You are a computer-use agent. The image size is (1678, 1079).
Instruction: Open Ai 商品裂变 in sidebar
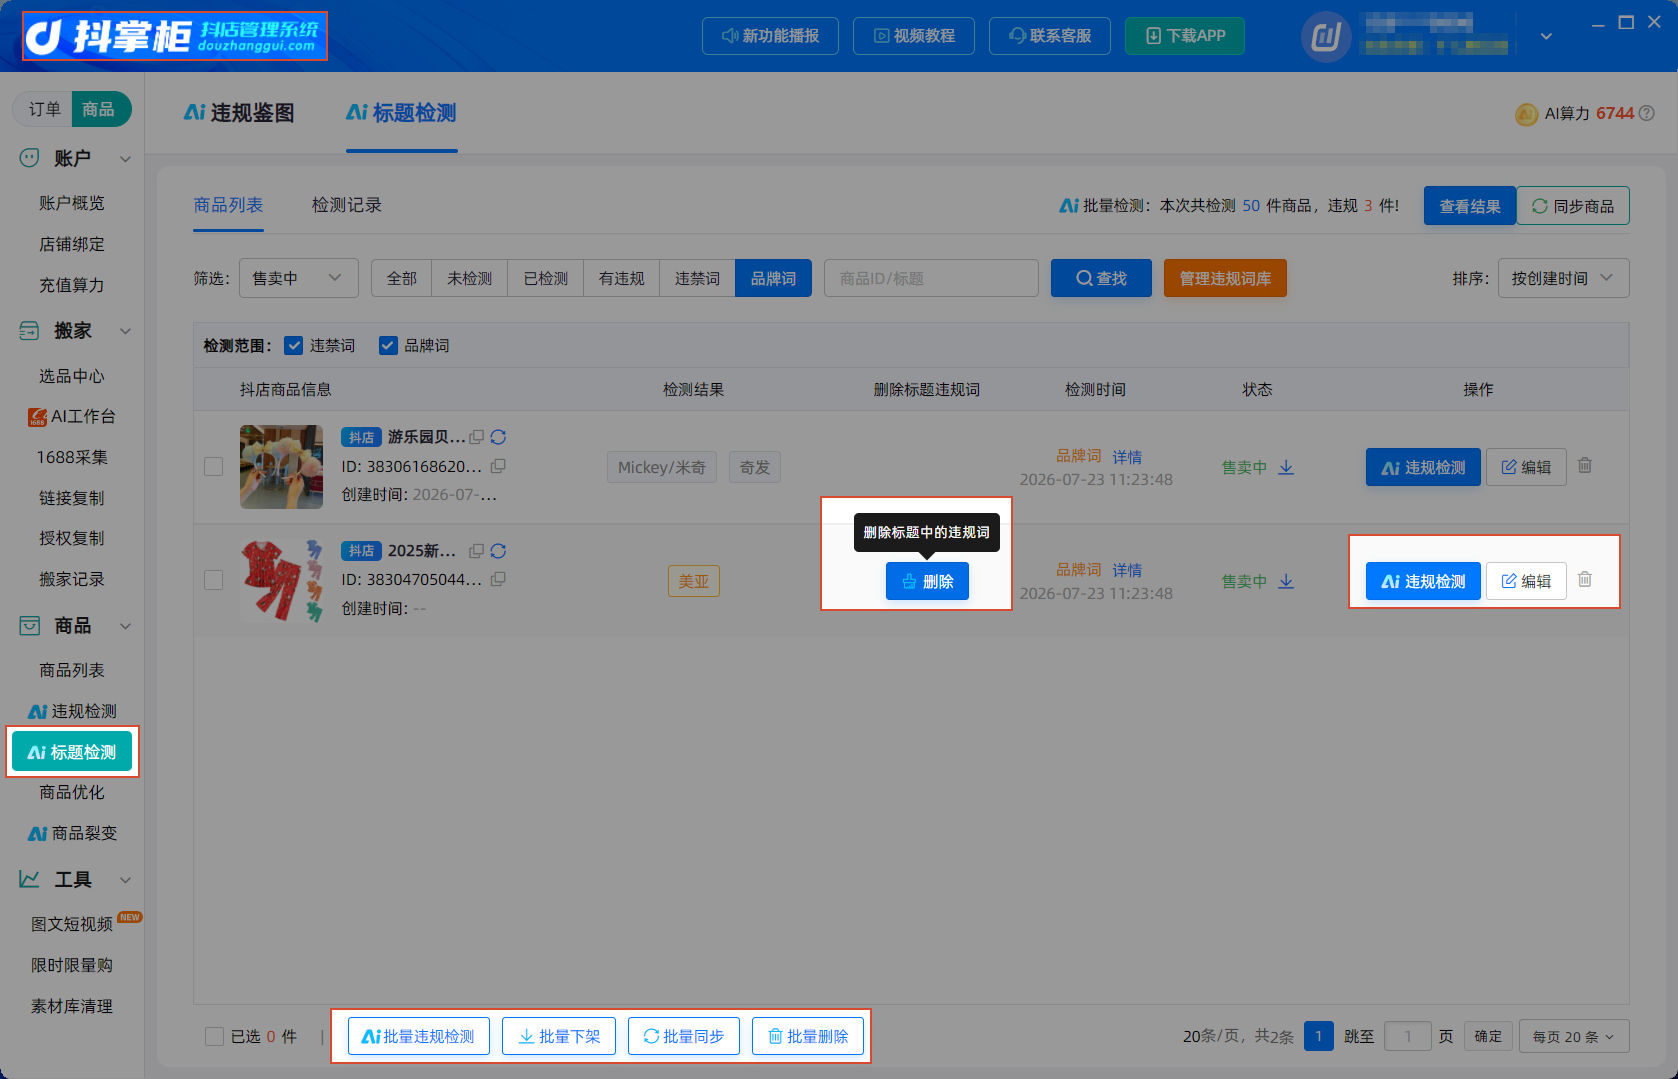coord(72,833)
